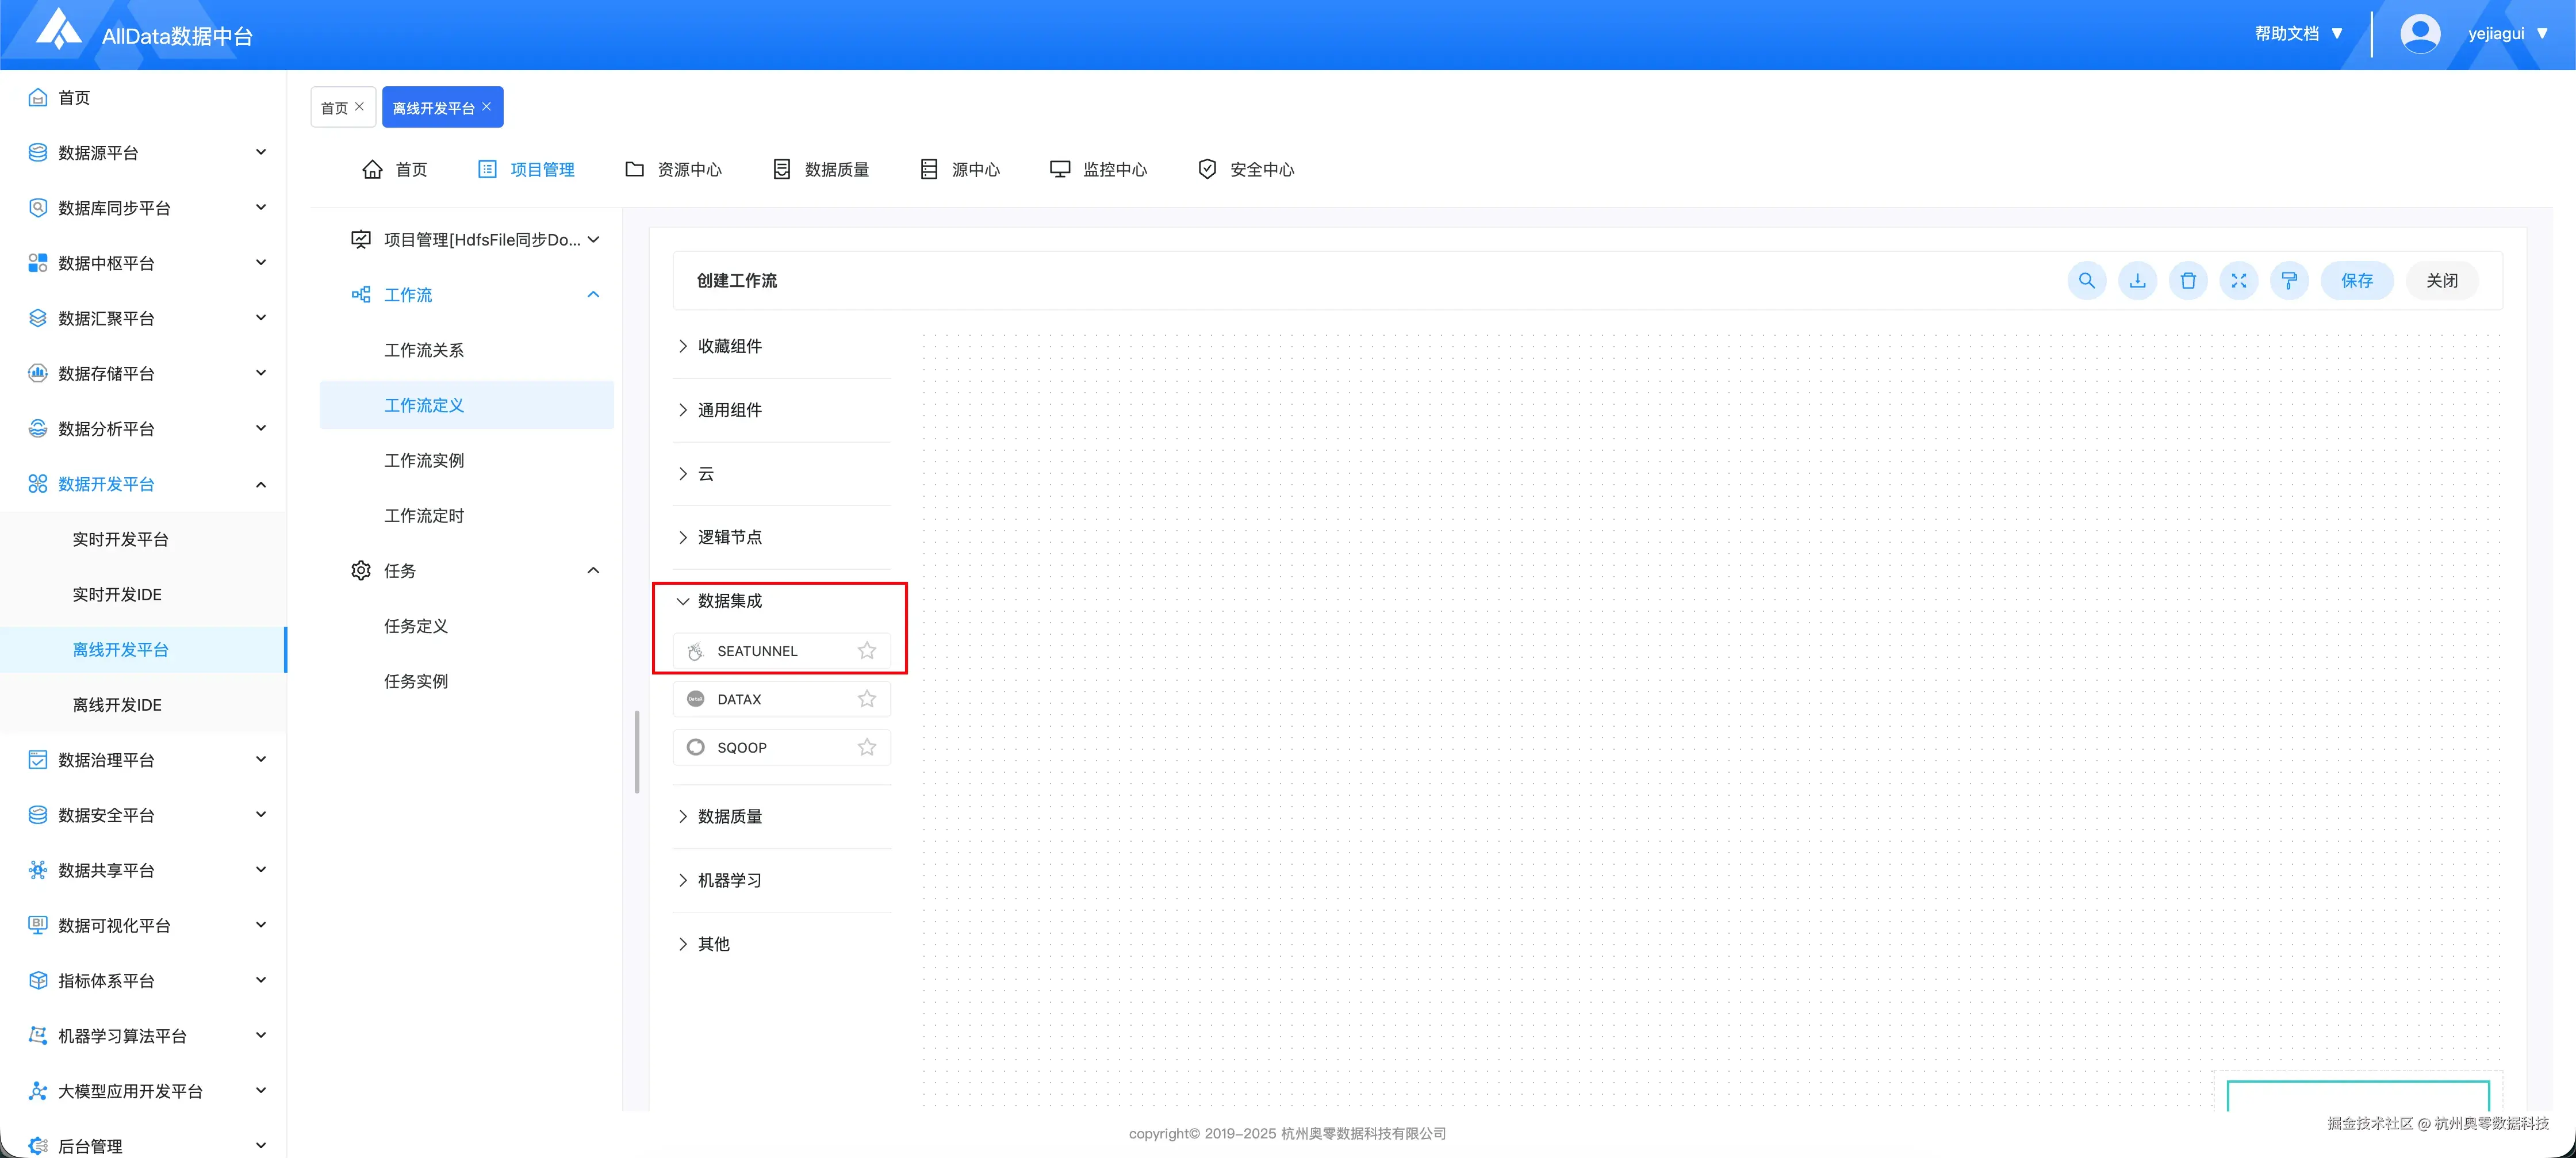The height and width of the screenshot is (1158, 2576).
Task: Click the search icon in workflow toolbar
Action: (x=2086, y=281)
